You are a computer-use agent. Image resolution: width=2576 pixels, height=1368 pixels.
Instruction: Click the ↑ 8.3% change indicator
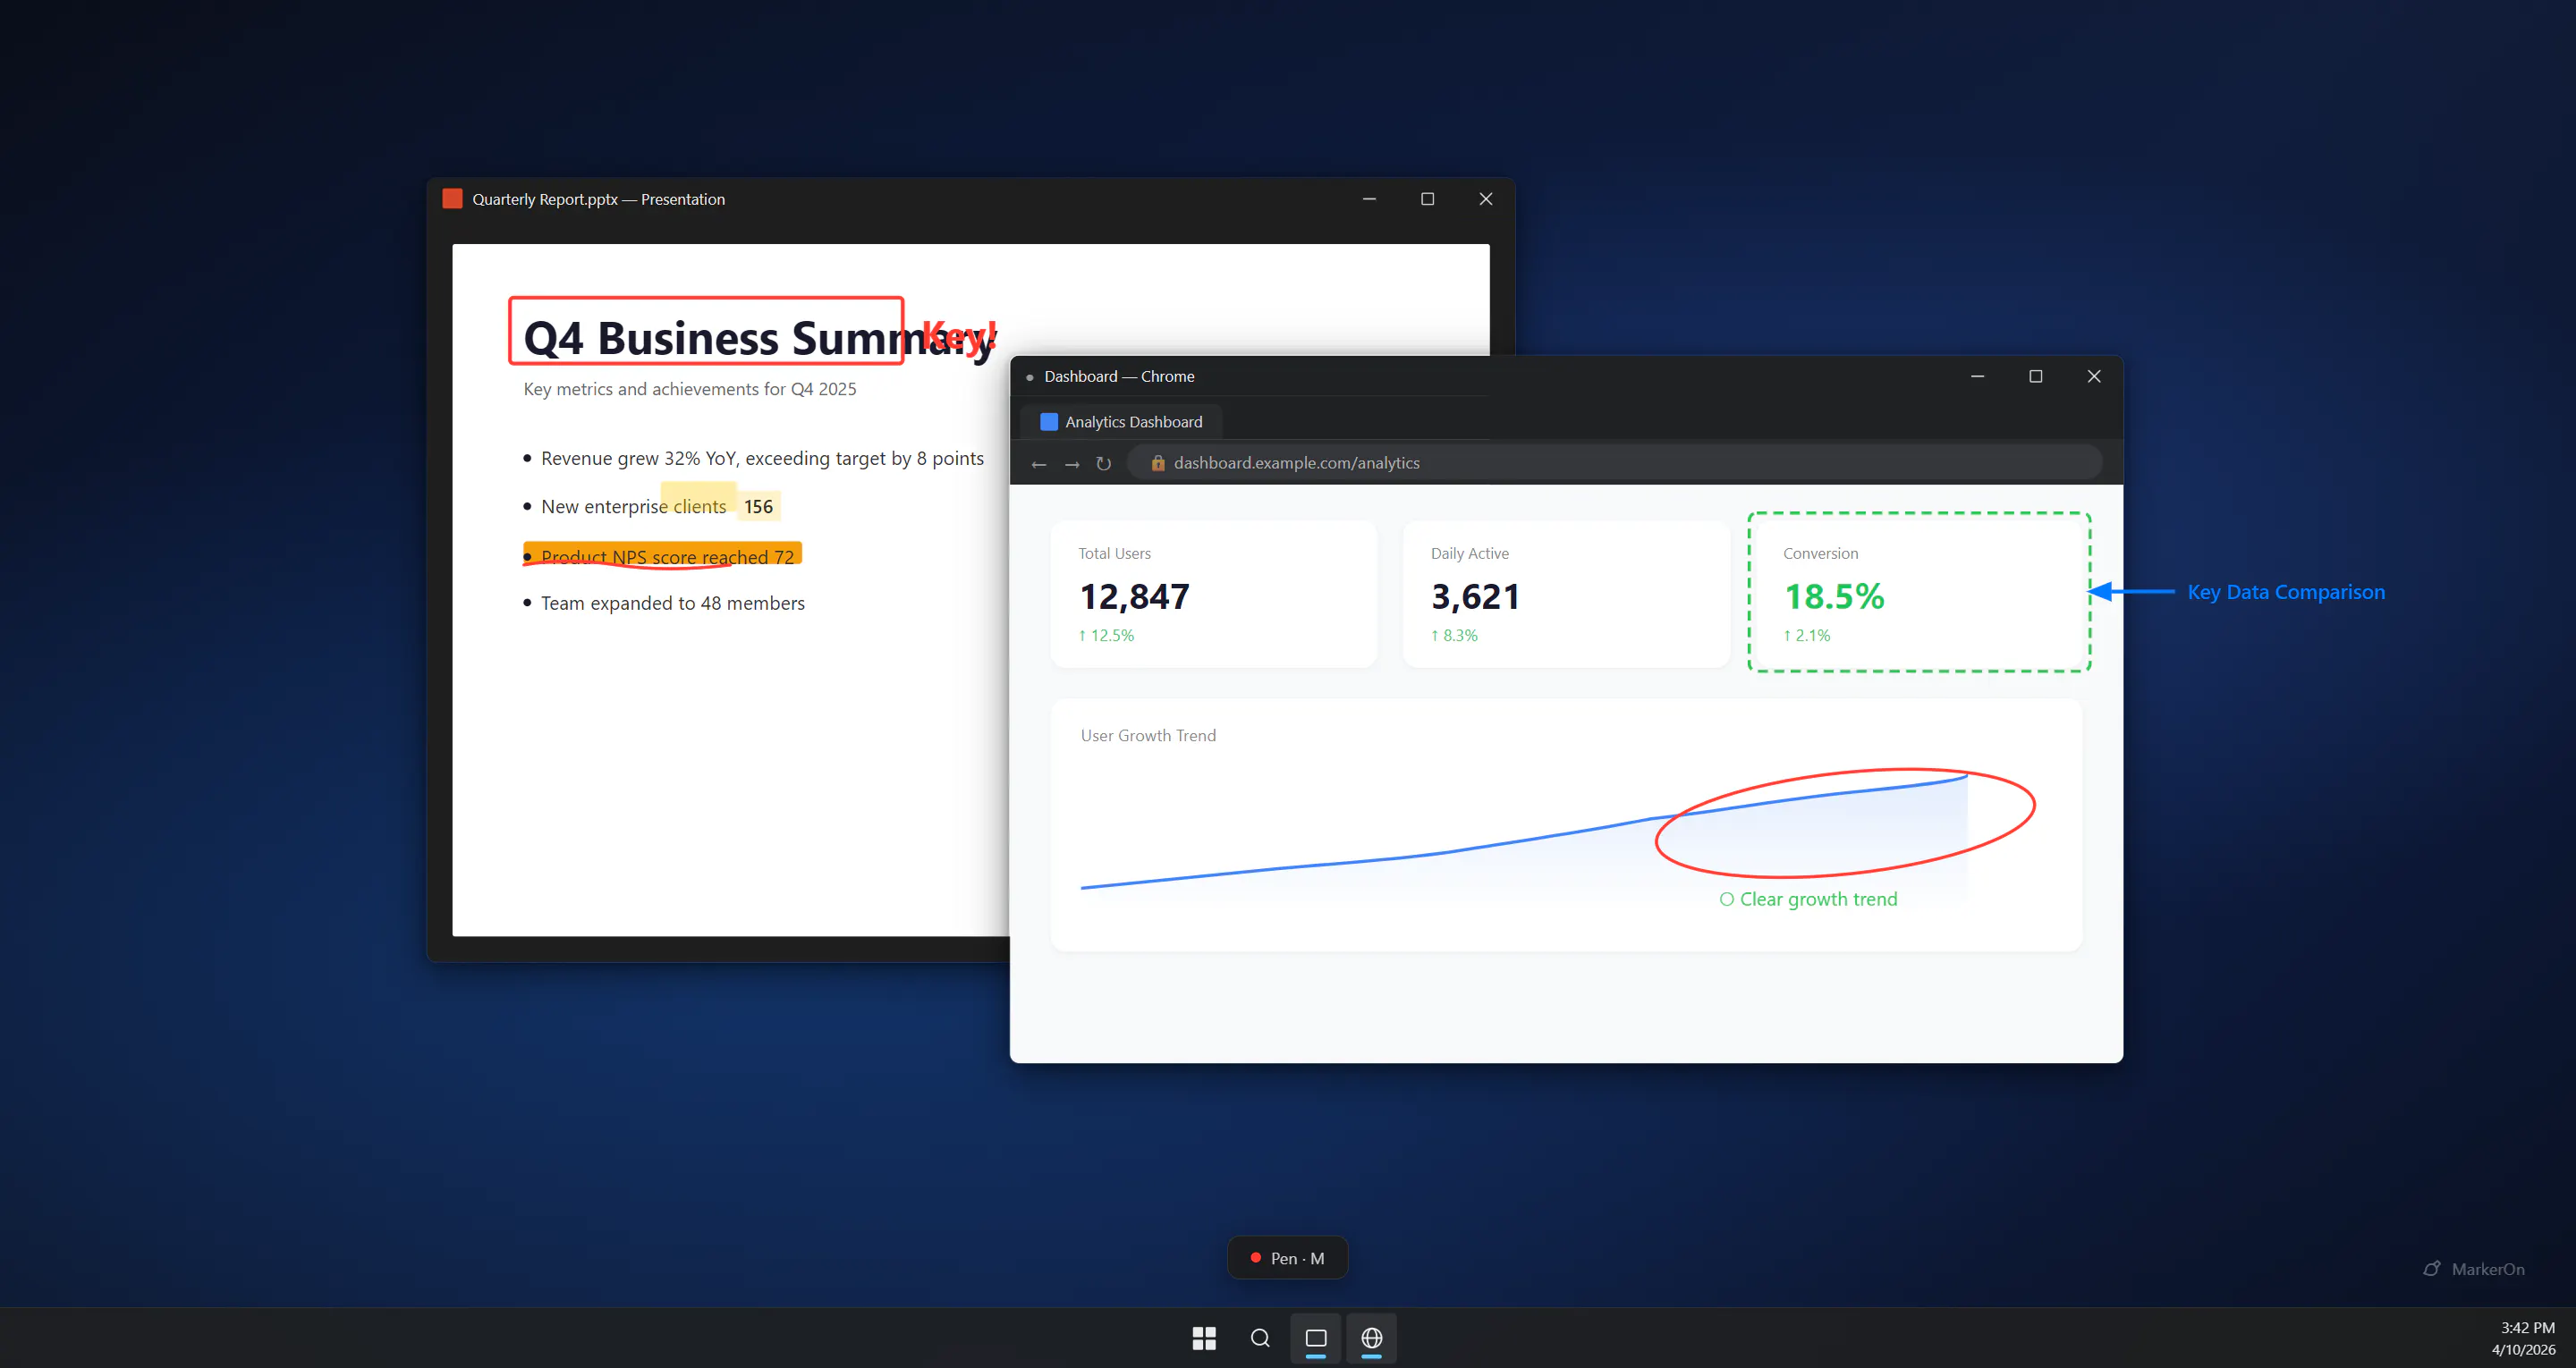(x=1454, y=636)
